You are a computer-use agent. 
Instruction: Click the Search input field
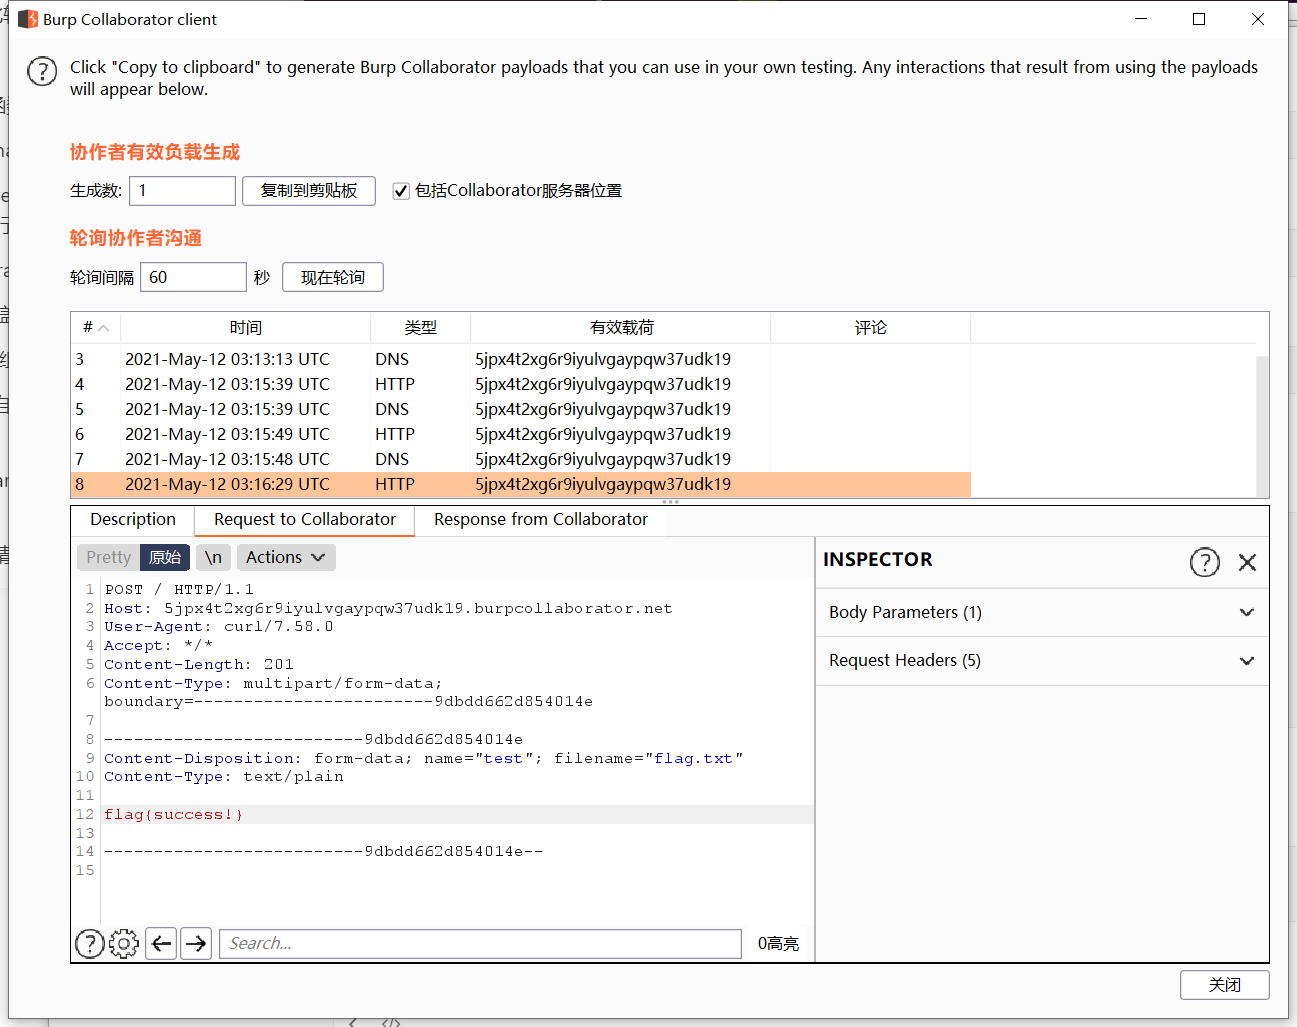(480, 943)
